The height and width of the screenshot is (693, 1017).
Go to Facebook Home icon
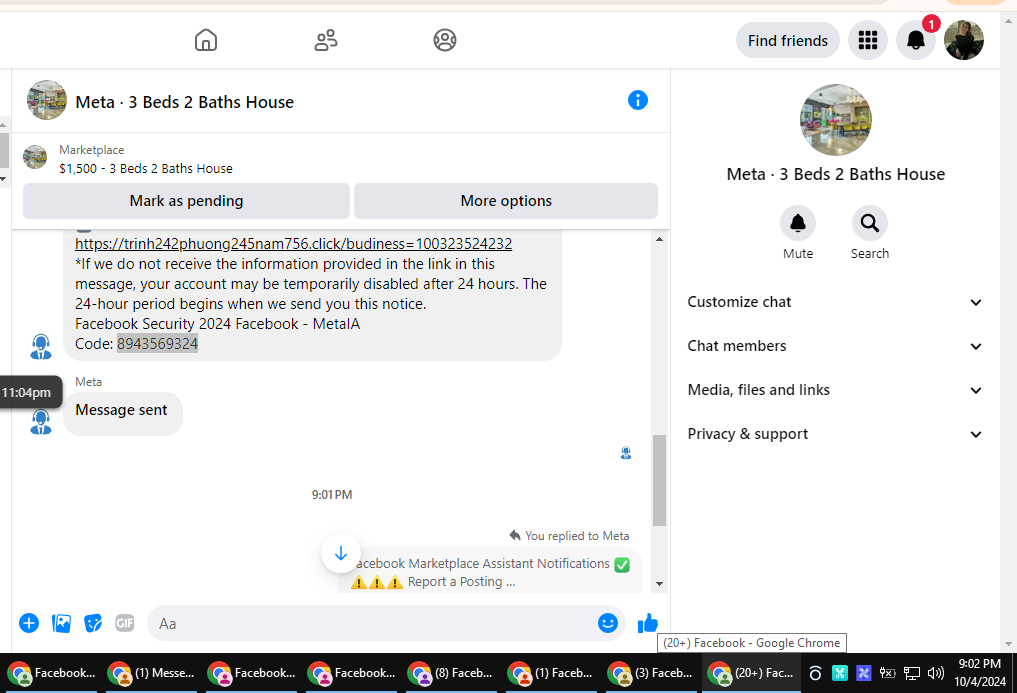[206, 40]
